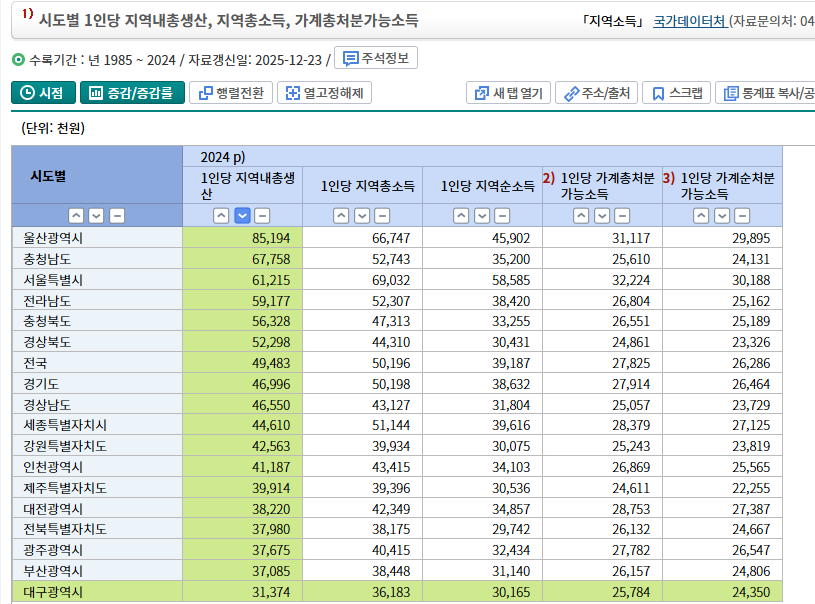Screen dimensions: 815x604
Task: Open the 주석정보 annotation info panel
Action: tap(380, 57)
